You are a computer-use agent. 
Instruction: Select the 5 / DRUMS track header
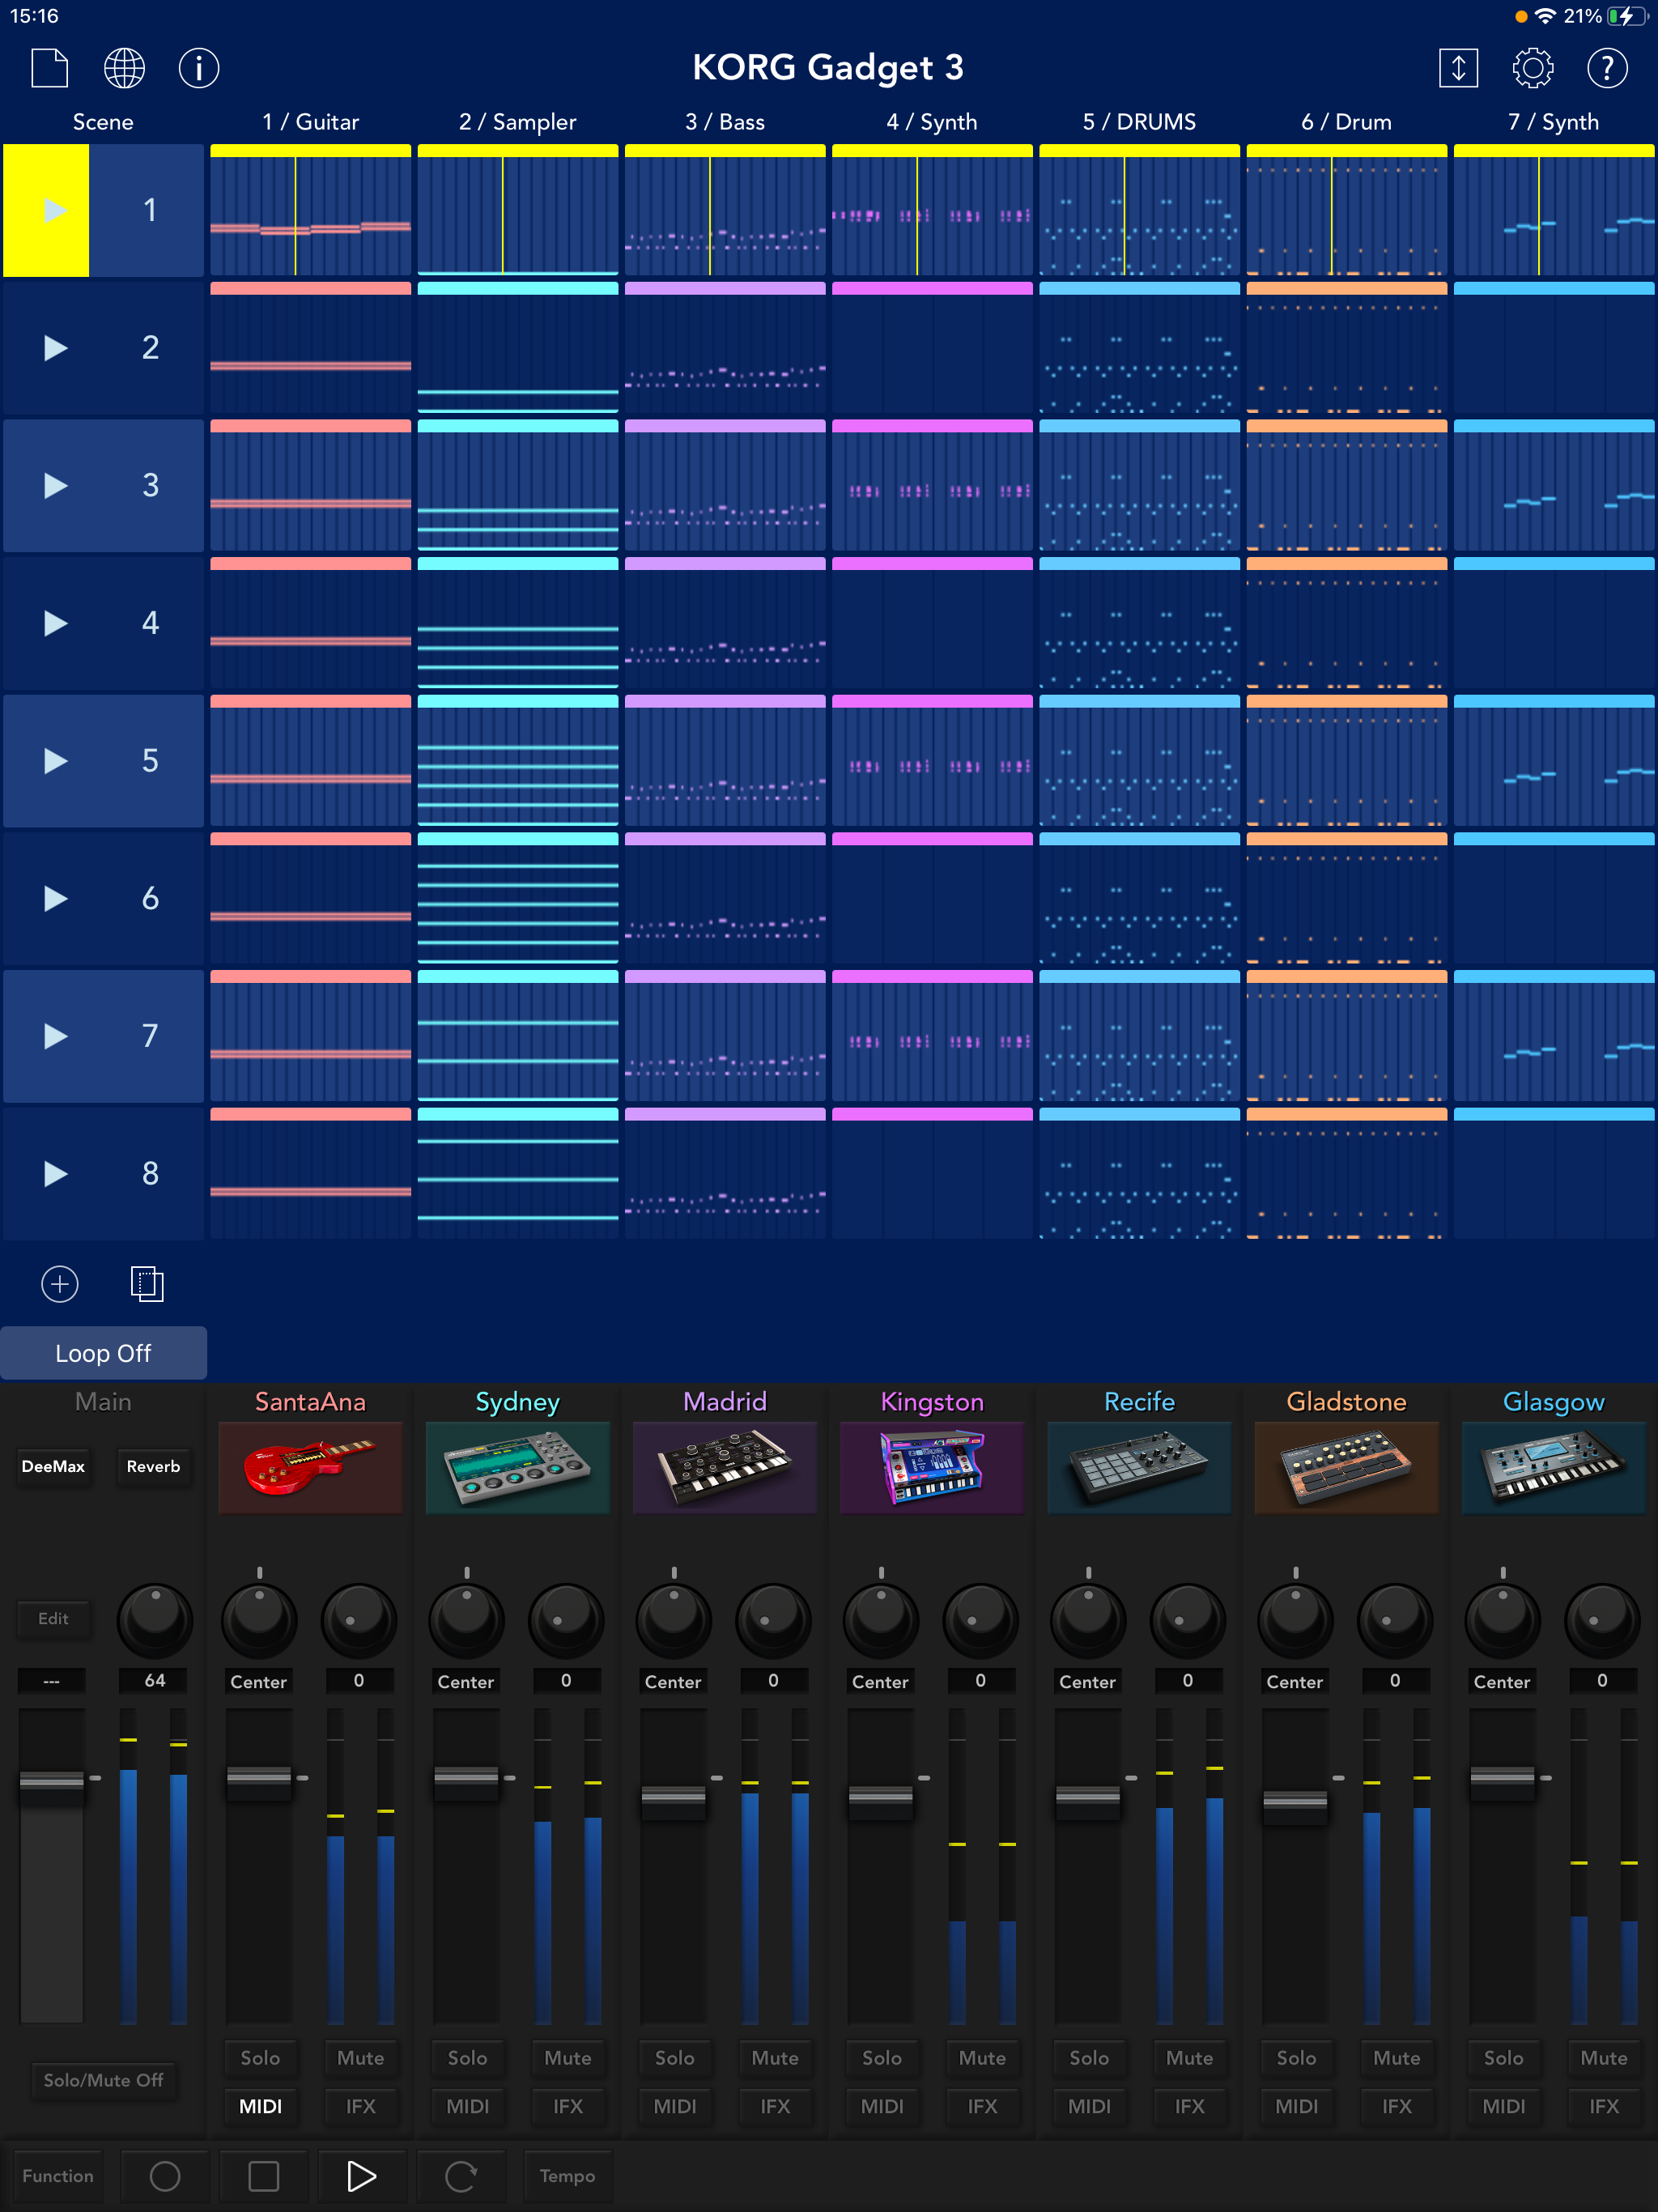[1138, 121]
